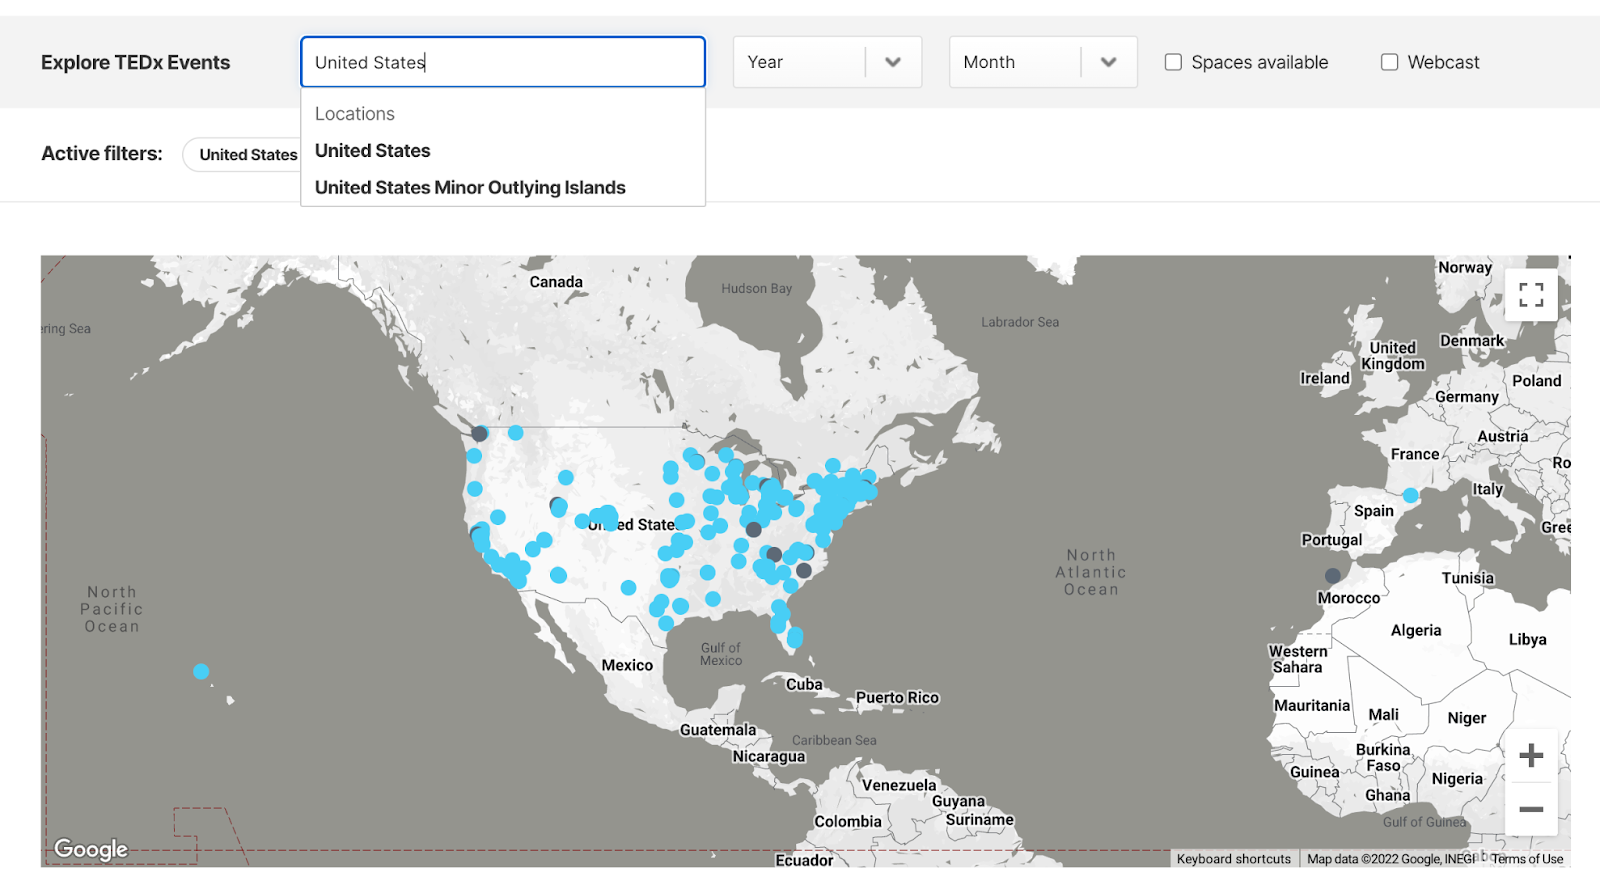Enable the 'Spaces available' checkbox
The image size is (1600, 876).
coord(1173,62)
